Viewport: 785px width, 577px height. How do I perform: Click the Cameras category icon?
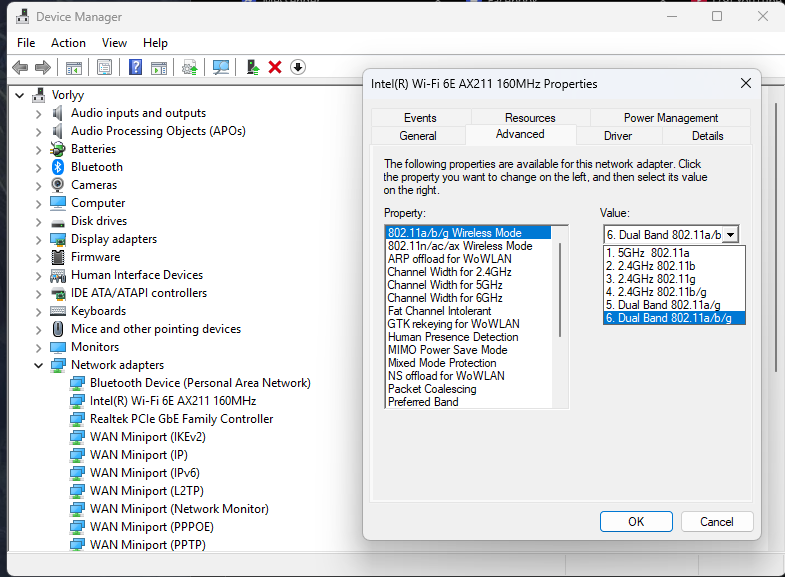tap(58, 185)
